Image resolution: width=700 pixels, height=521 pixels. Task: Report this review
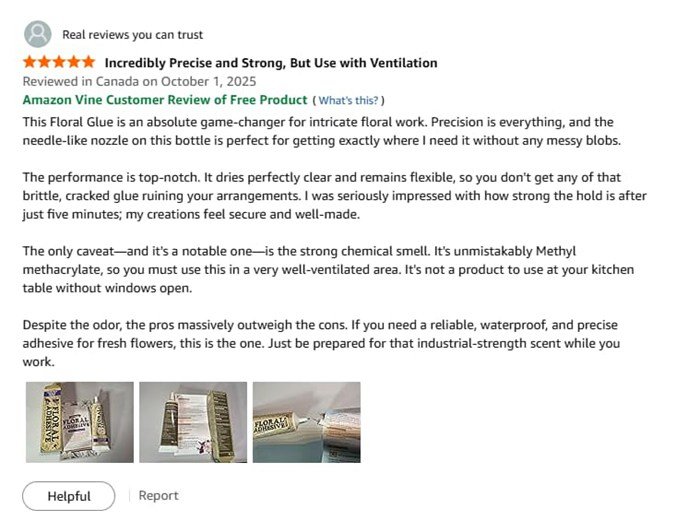pyautogui.click(x=158, y=496)
